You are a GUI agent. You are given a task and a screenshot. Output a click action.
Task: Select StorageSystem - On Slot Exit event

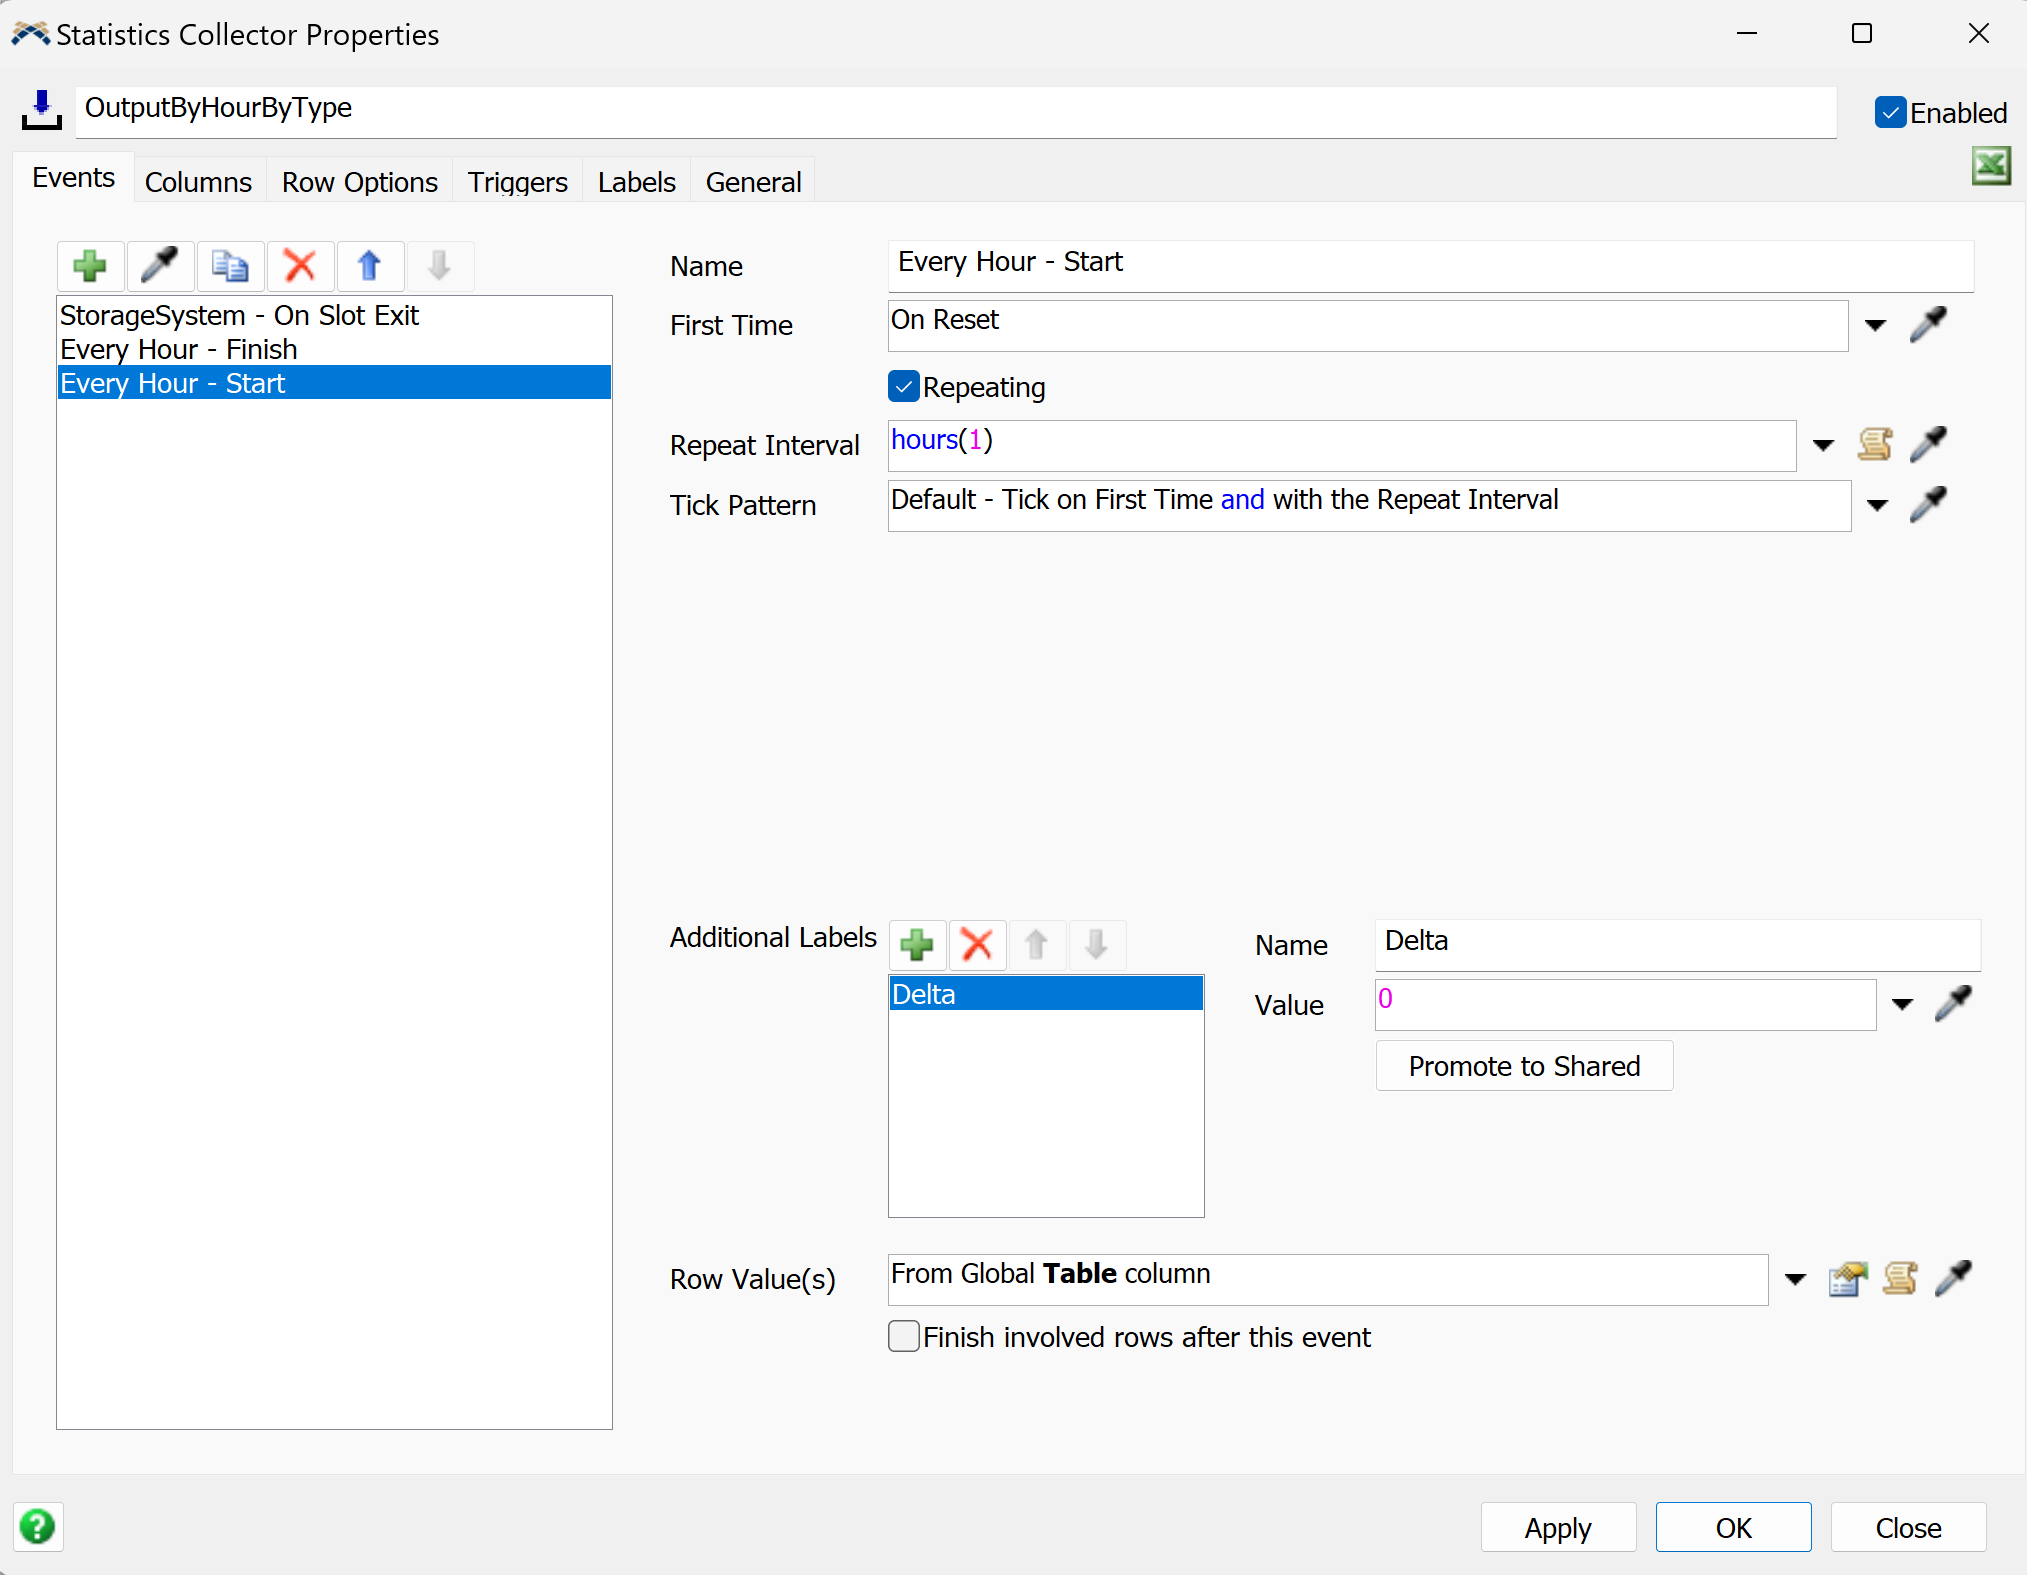pyautogui.click(x=239, y=316)
